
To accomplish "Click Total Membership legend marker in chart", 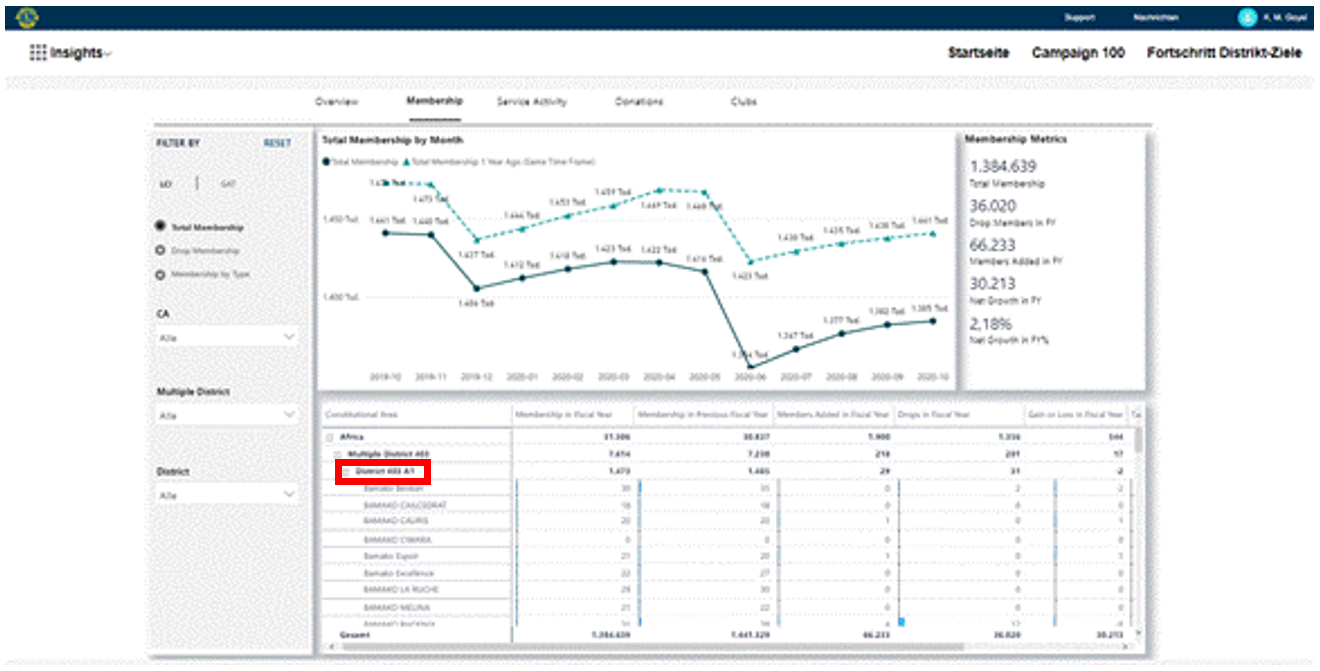I will (325, 160).
